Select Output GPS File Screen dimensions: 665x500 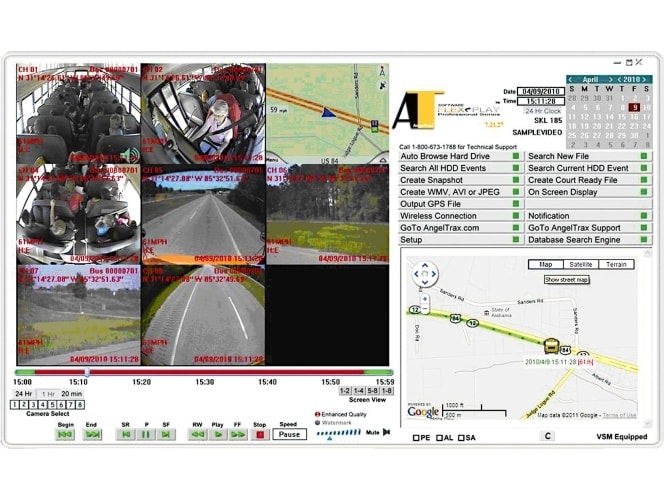[461, 204]
